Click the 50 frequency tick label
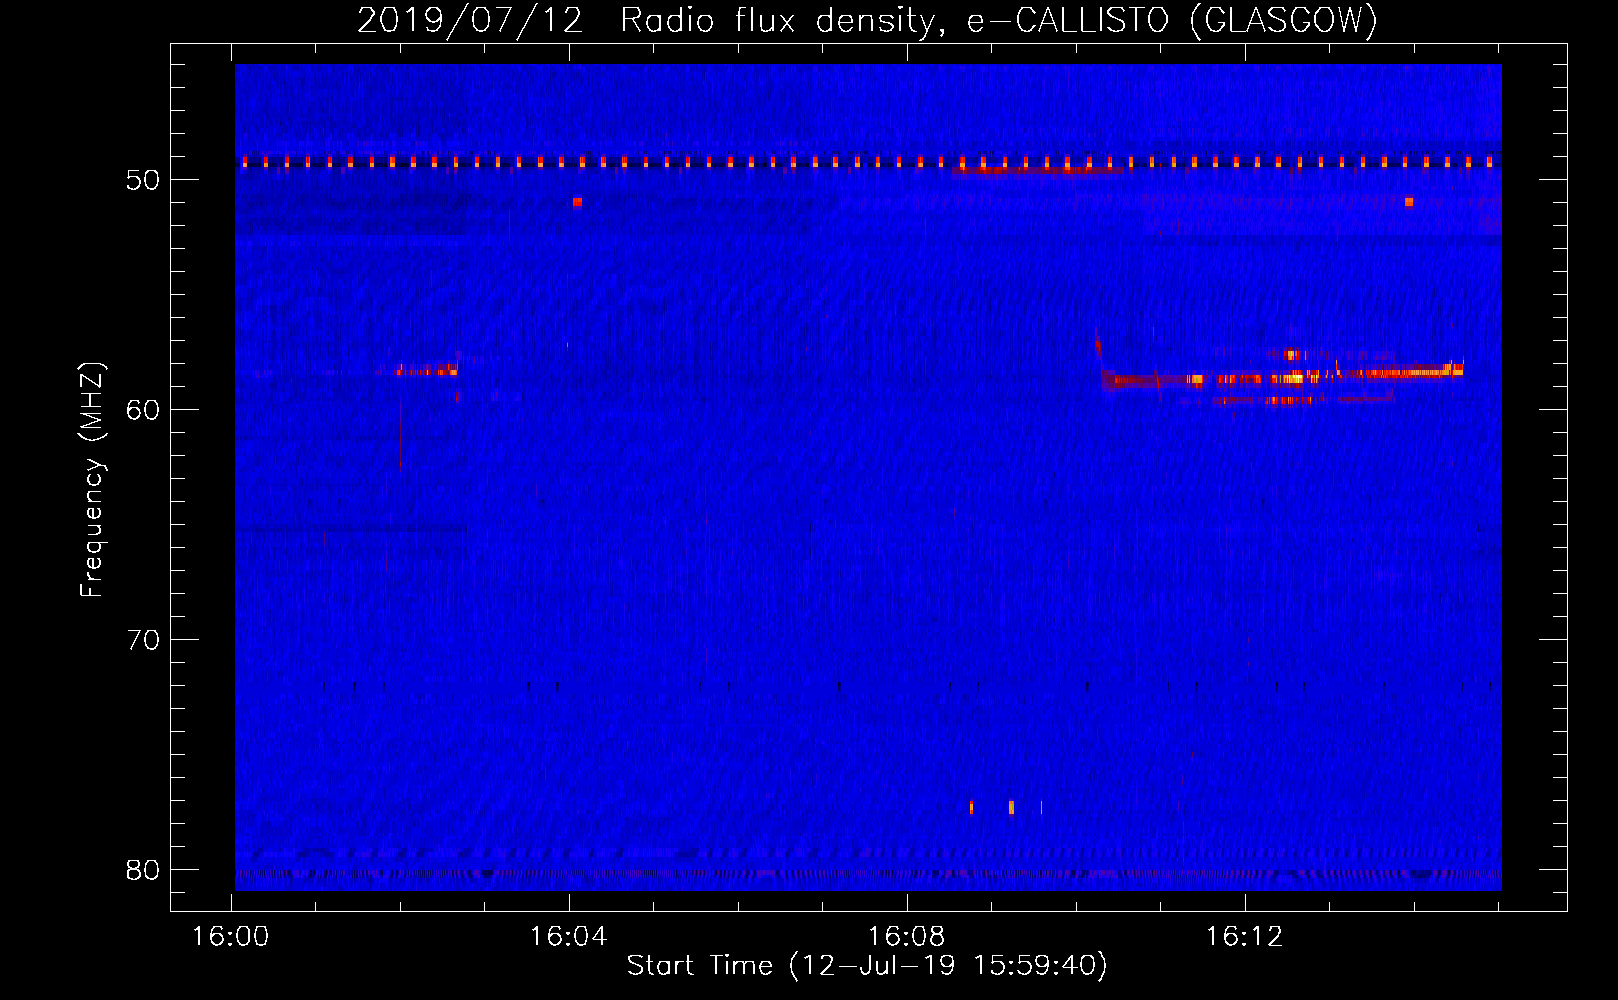This screenshot has width=1618, height=1000. click(143, 180)
